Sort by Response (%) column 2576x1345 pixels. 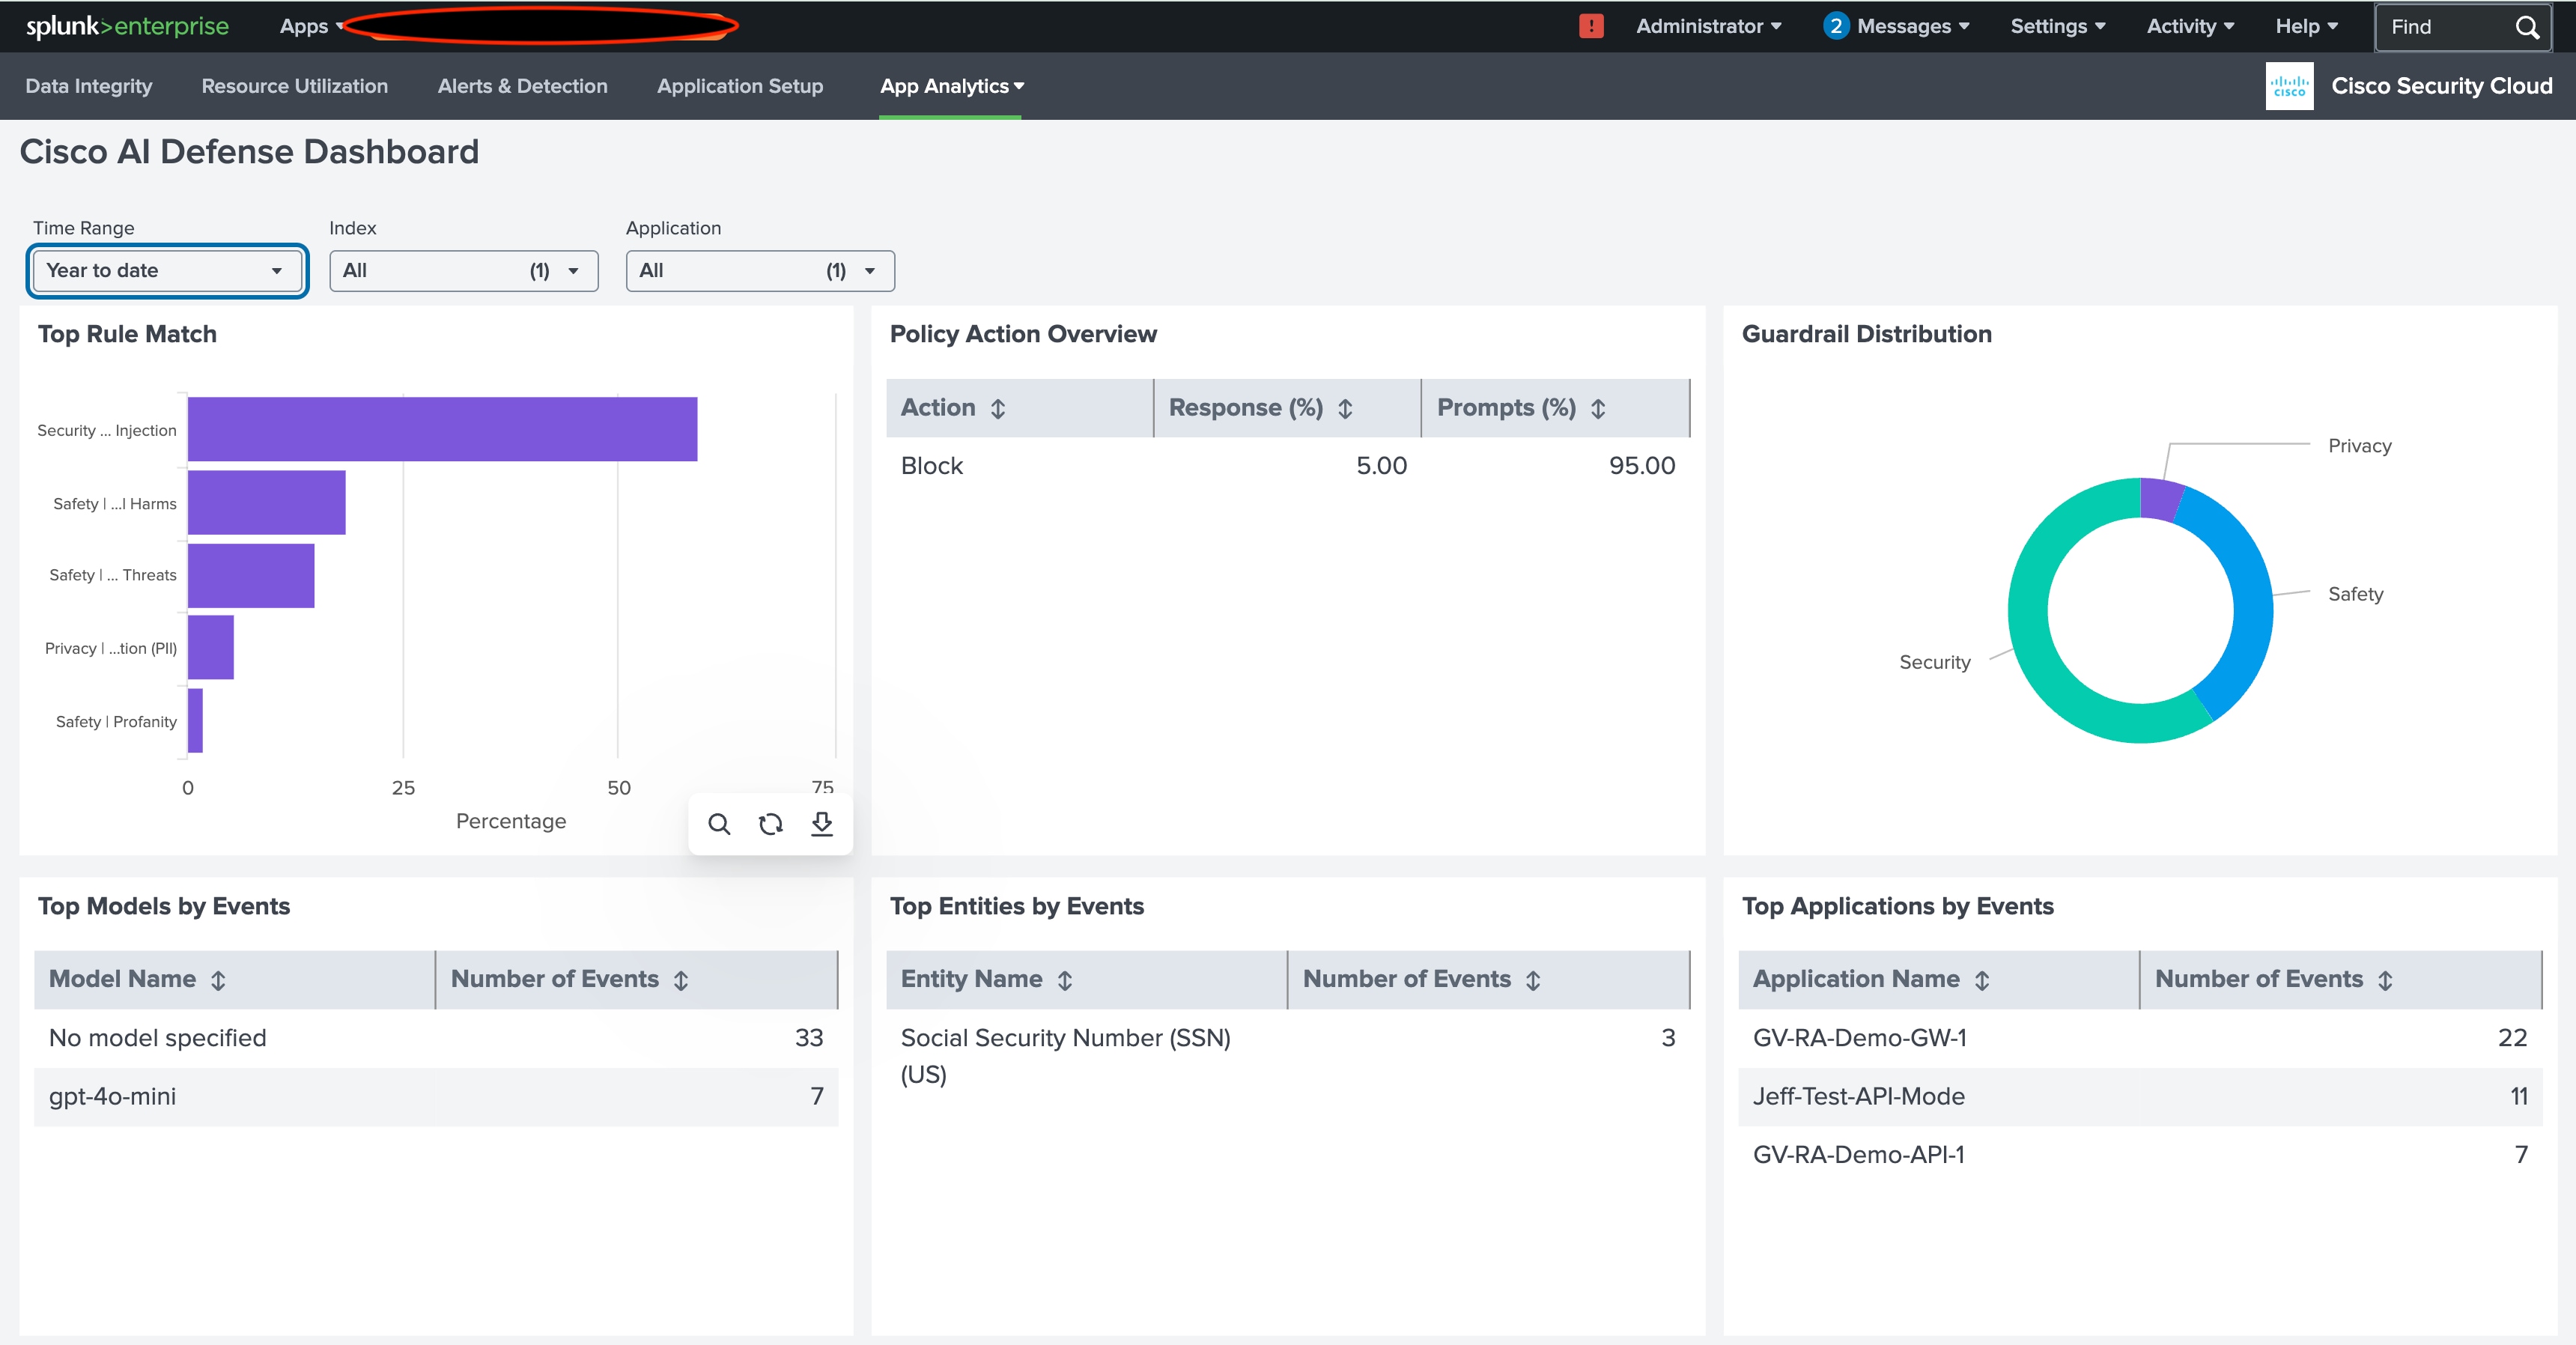[1345, 408]
